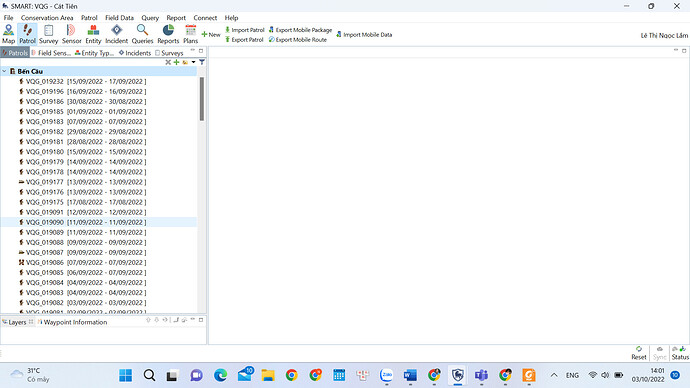690x388 pixels.
Task: Switch to the Entity Types tab
Action: pos(95,53)
